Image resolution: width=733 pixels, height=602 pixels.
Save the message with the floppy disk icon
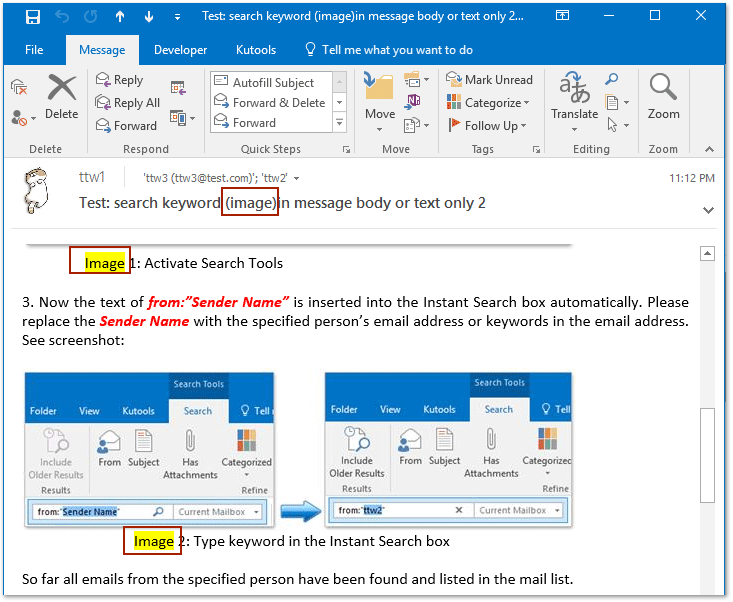pos(33,17)
